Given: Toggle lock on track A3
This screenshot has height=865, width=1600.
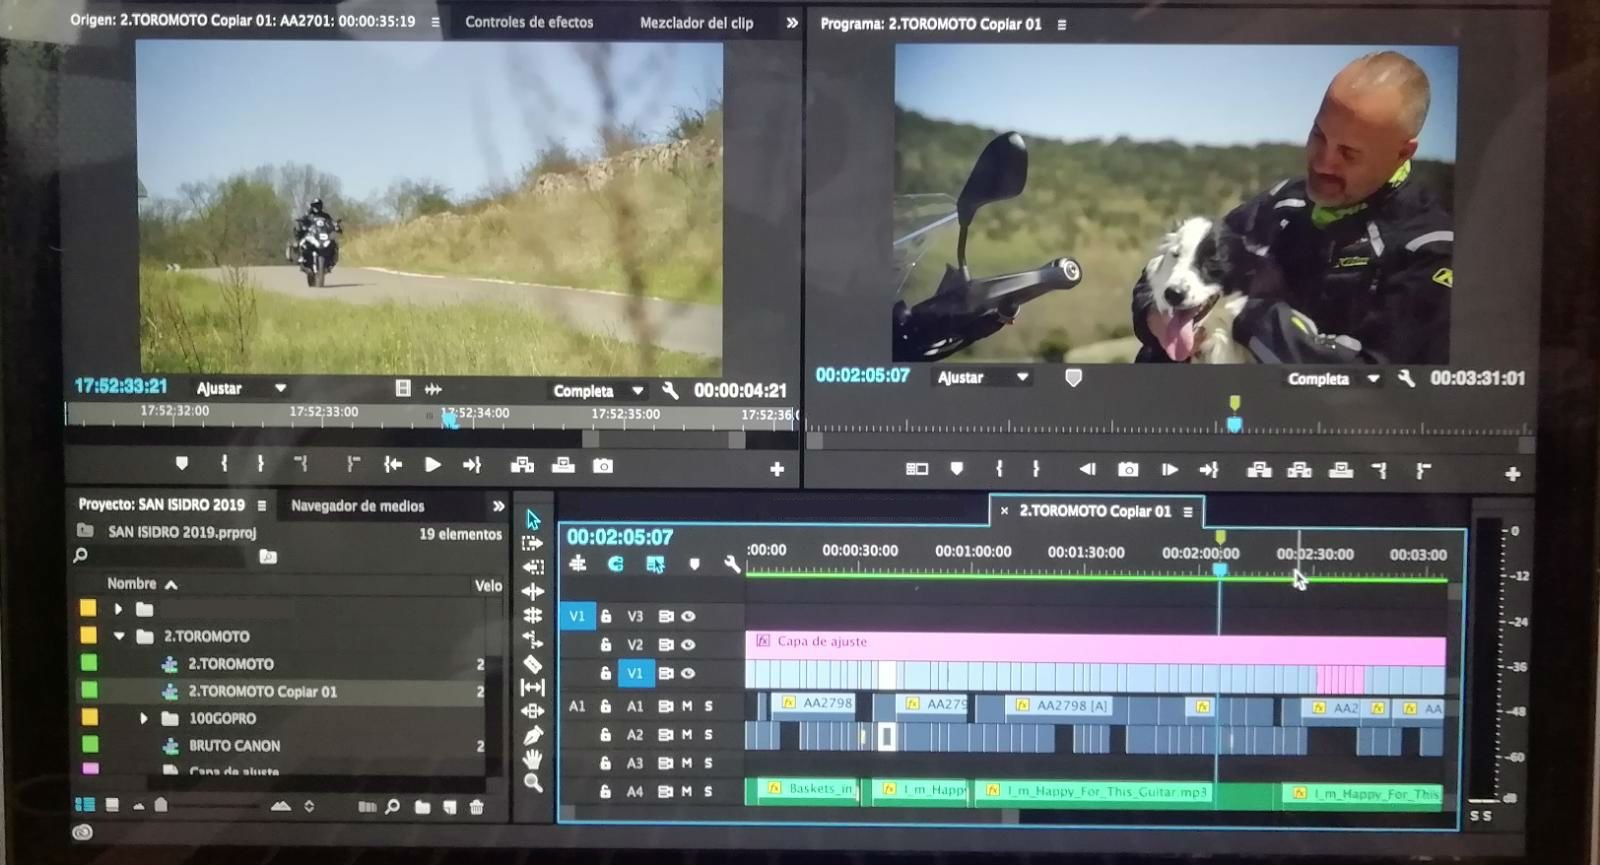Looking at the screenshot, I should click(606, 763).
